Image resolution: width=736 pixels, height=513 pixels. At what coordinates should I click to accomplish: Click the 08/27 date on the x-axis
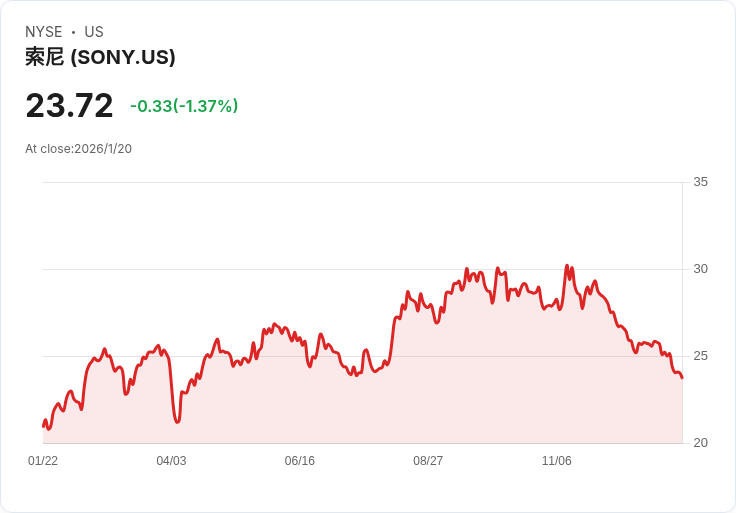428,461
